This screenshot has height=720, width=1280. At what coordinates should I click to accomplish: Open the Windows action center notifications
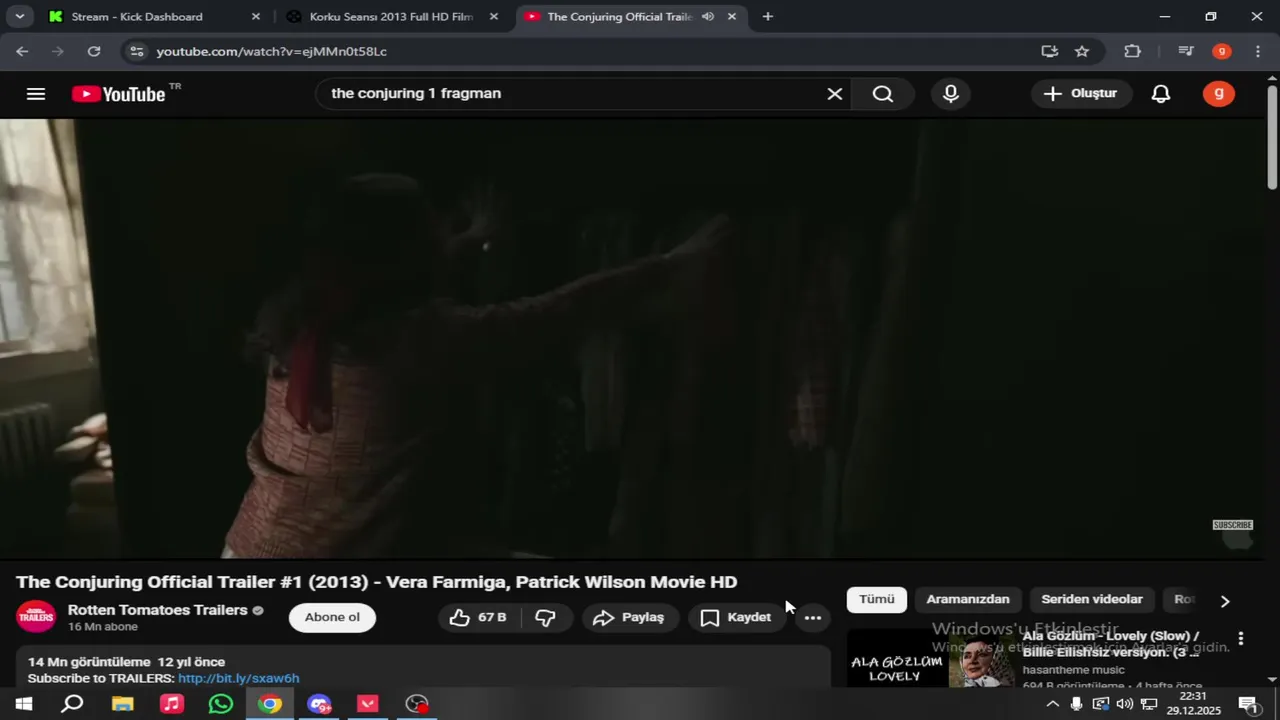point(1248,704)
